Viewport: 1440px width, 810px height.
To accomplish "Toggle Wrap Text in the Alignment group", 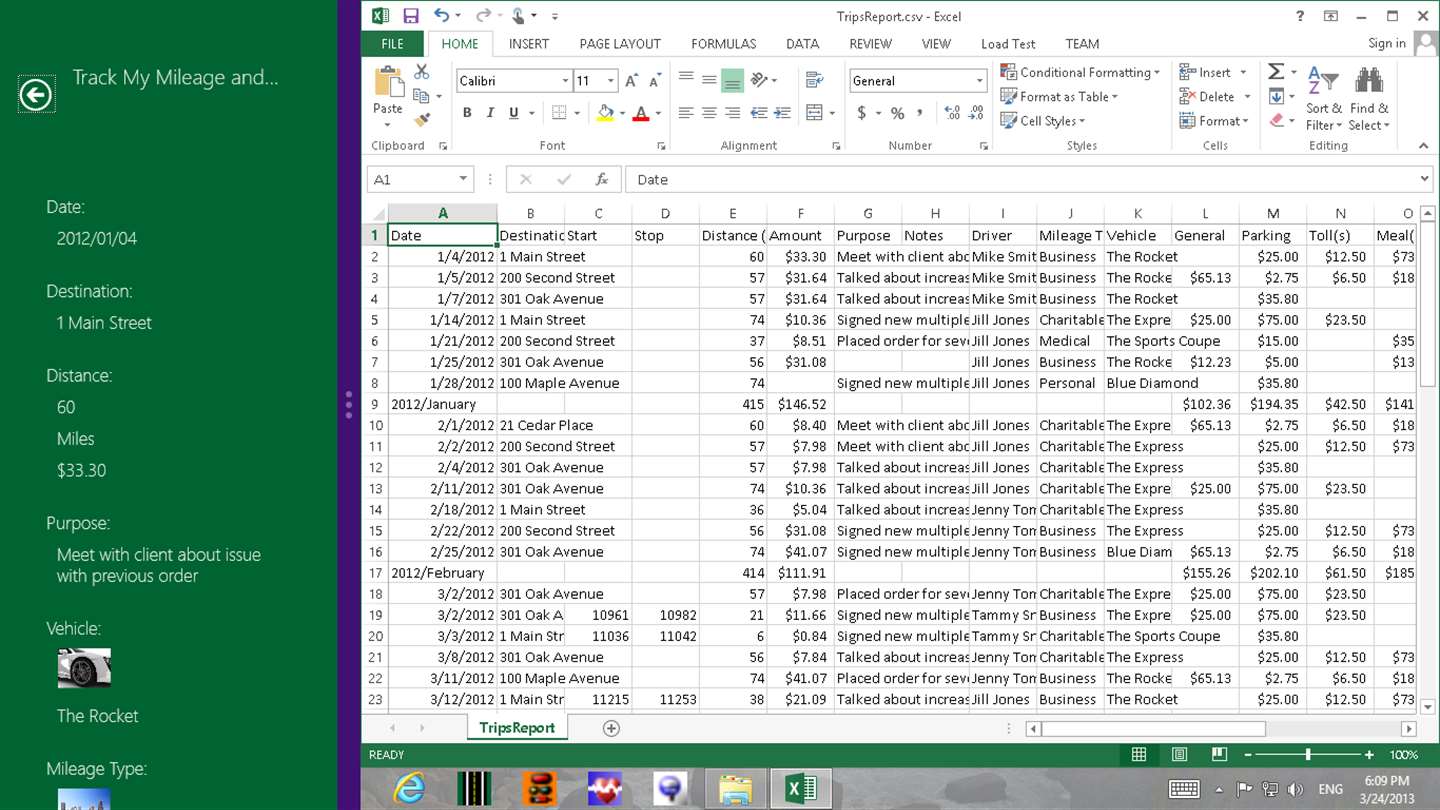I will click(x=814, y=80).
